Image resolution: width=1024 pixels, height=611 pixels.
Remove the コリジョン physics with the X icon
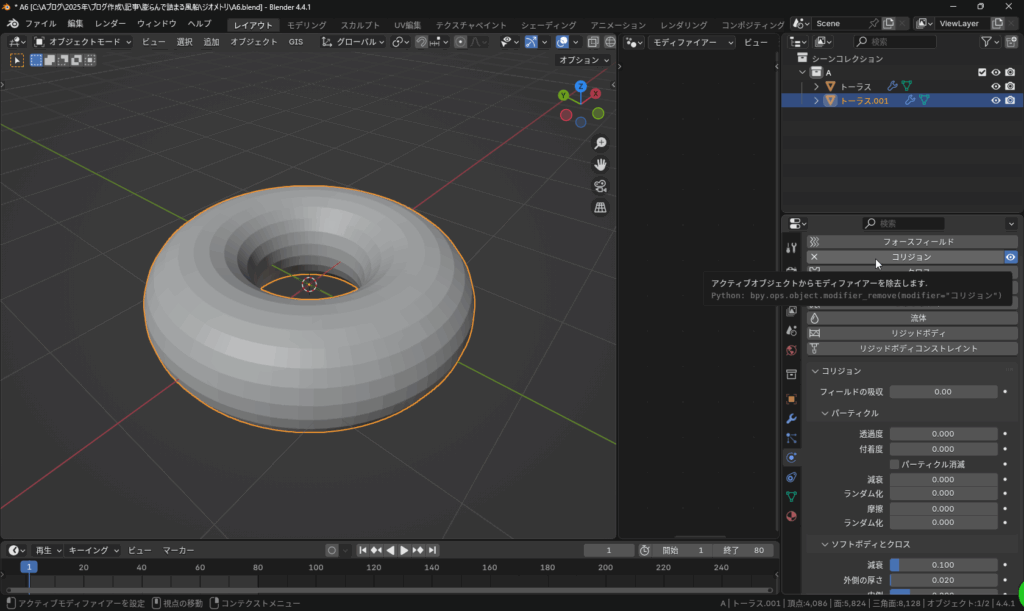point(814,257)
